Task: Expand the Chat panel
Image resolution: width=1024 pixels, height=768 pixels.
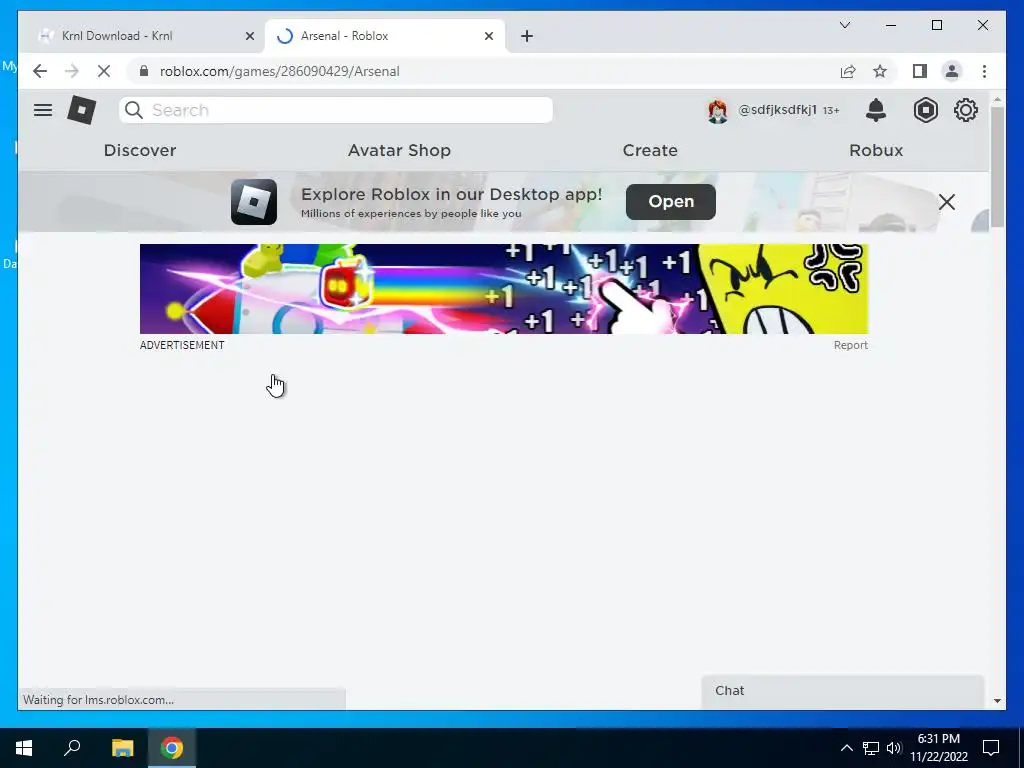Action: pos(842,691)
